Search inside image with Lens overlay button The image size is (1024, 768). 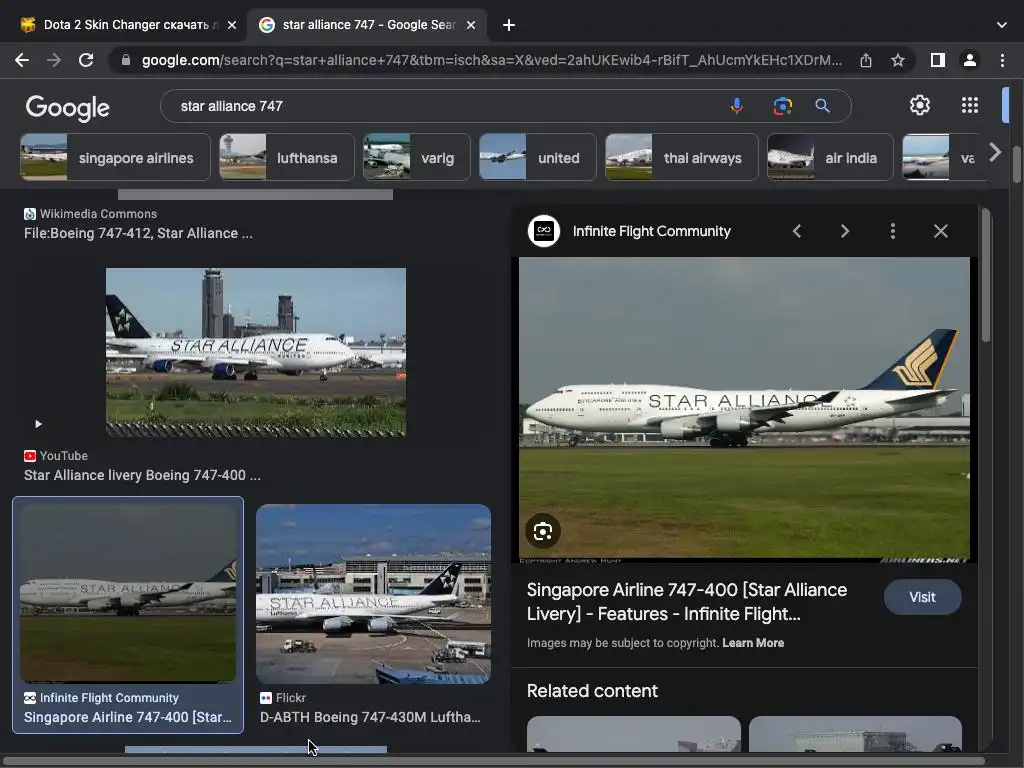point(543,531)
